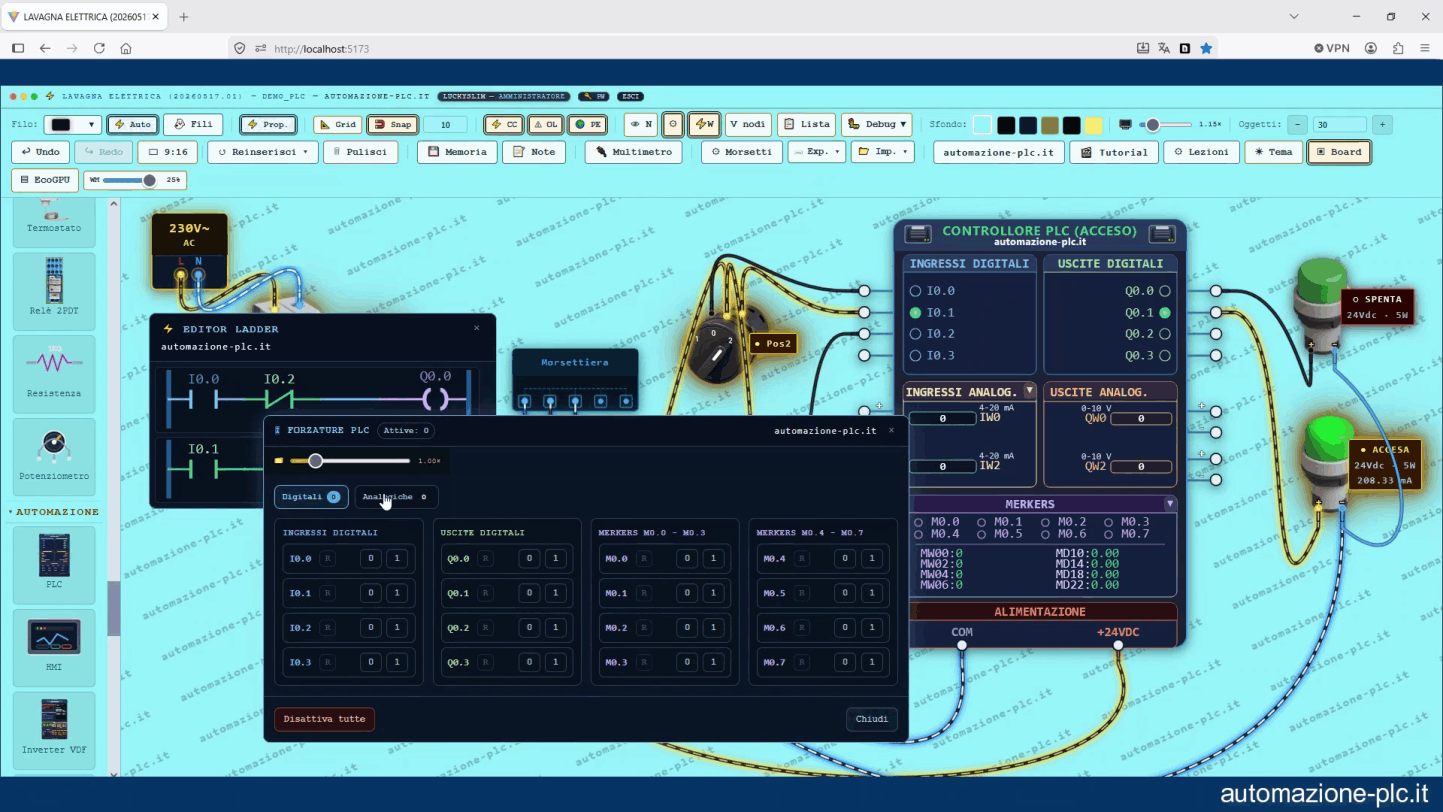Toggle the CC short-circuit option

coord(504,124)
